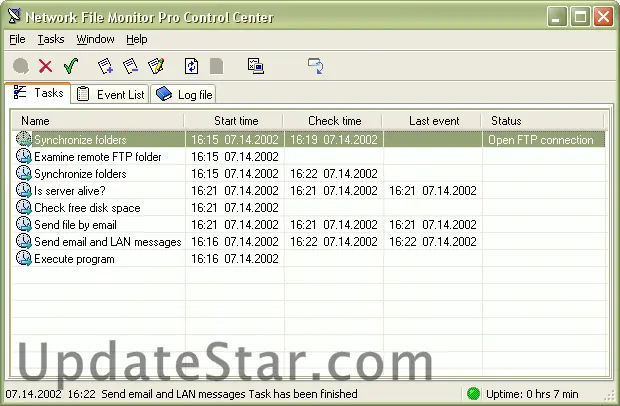Switch to the Event List tab
This screenshot has height=406, width=620.
point(110,94)
